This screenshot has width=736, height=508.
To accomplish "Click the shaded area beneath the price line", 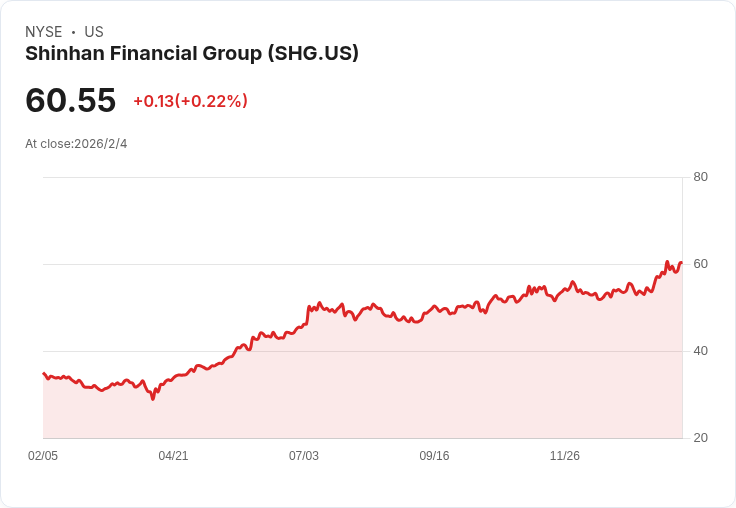I will tap(400, 390).
